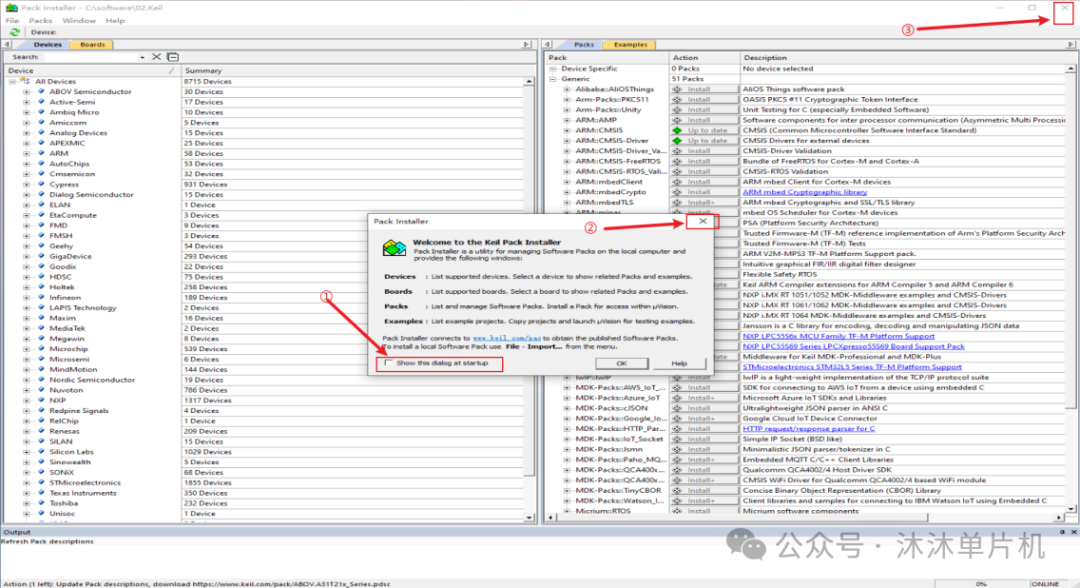Click the welcome dialog pack logo icon
This screenshot has width=1080, height=588.
point(395,248)
